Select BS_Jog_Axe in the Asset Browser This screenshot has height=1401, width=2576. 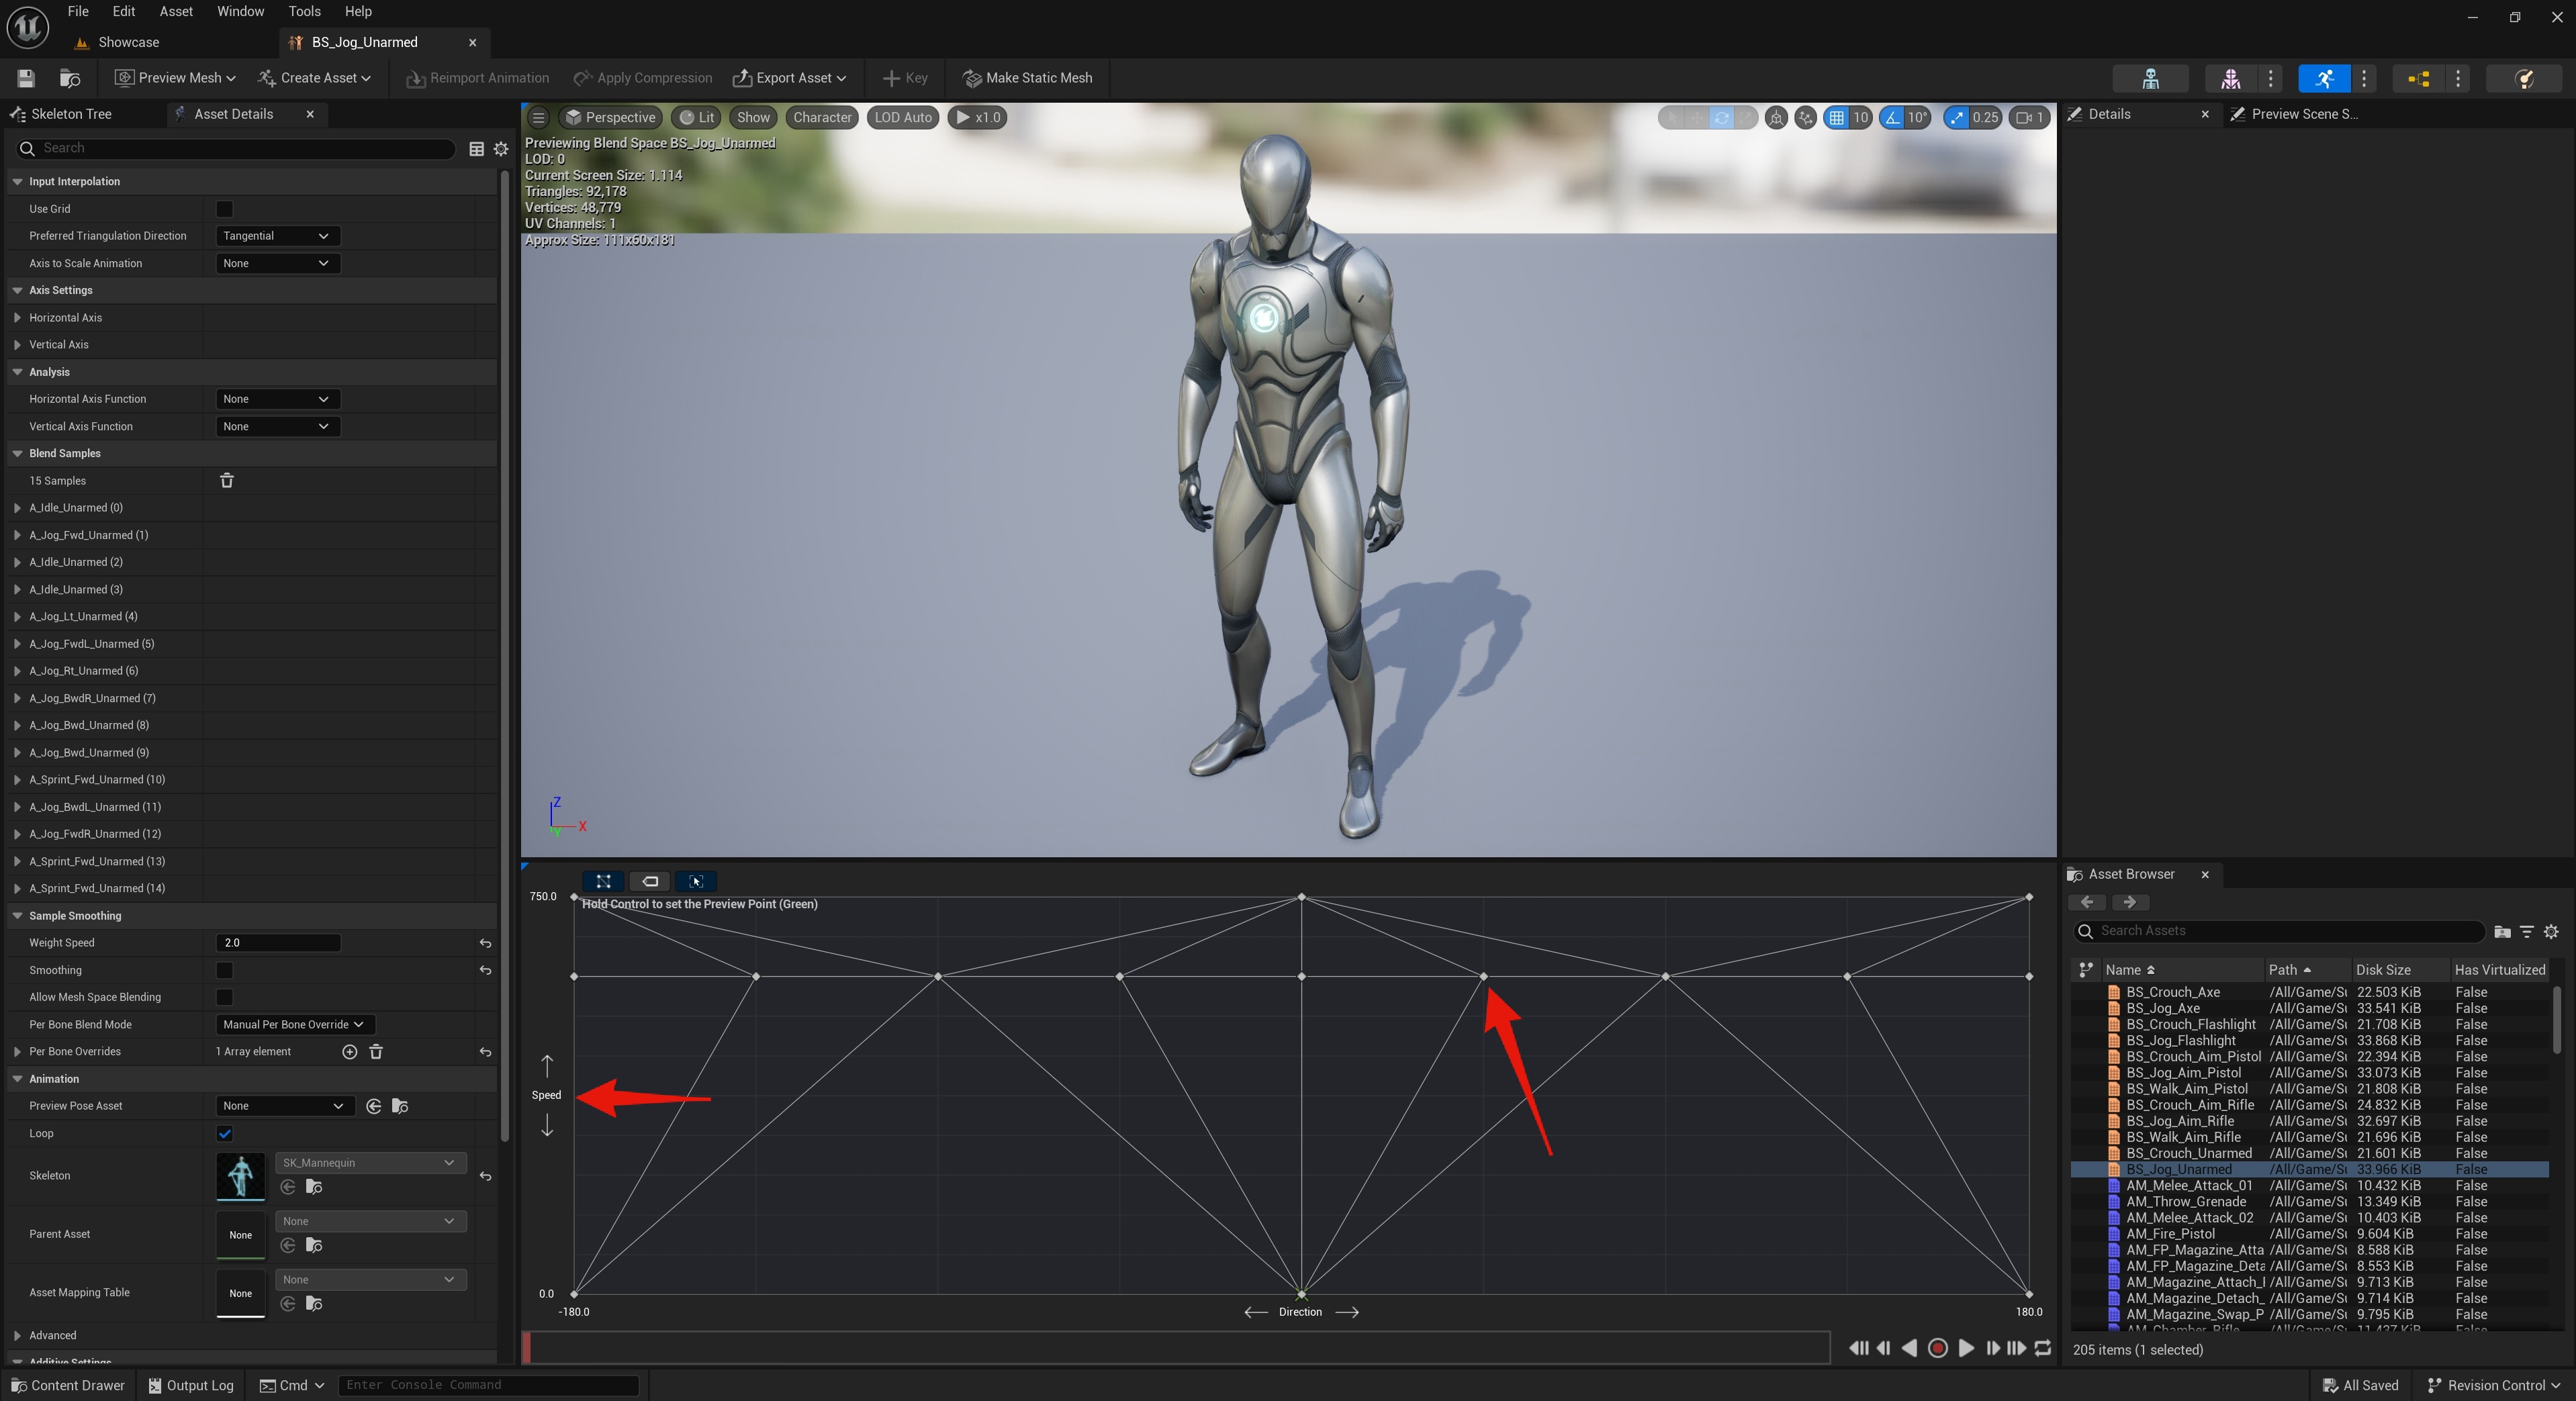(2165, 1008)
